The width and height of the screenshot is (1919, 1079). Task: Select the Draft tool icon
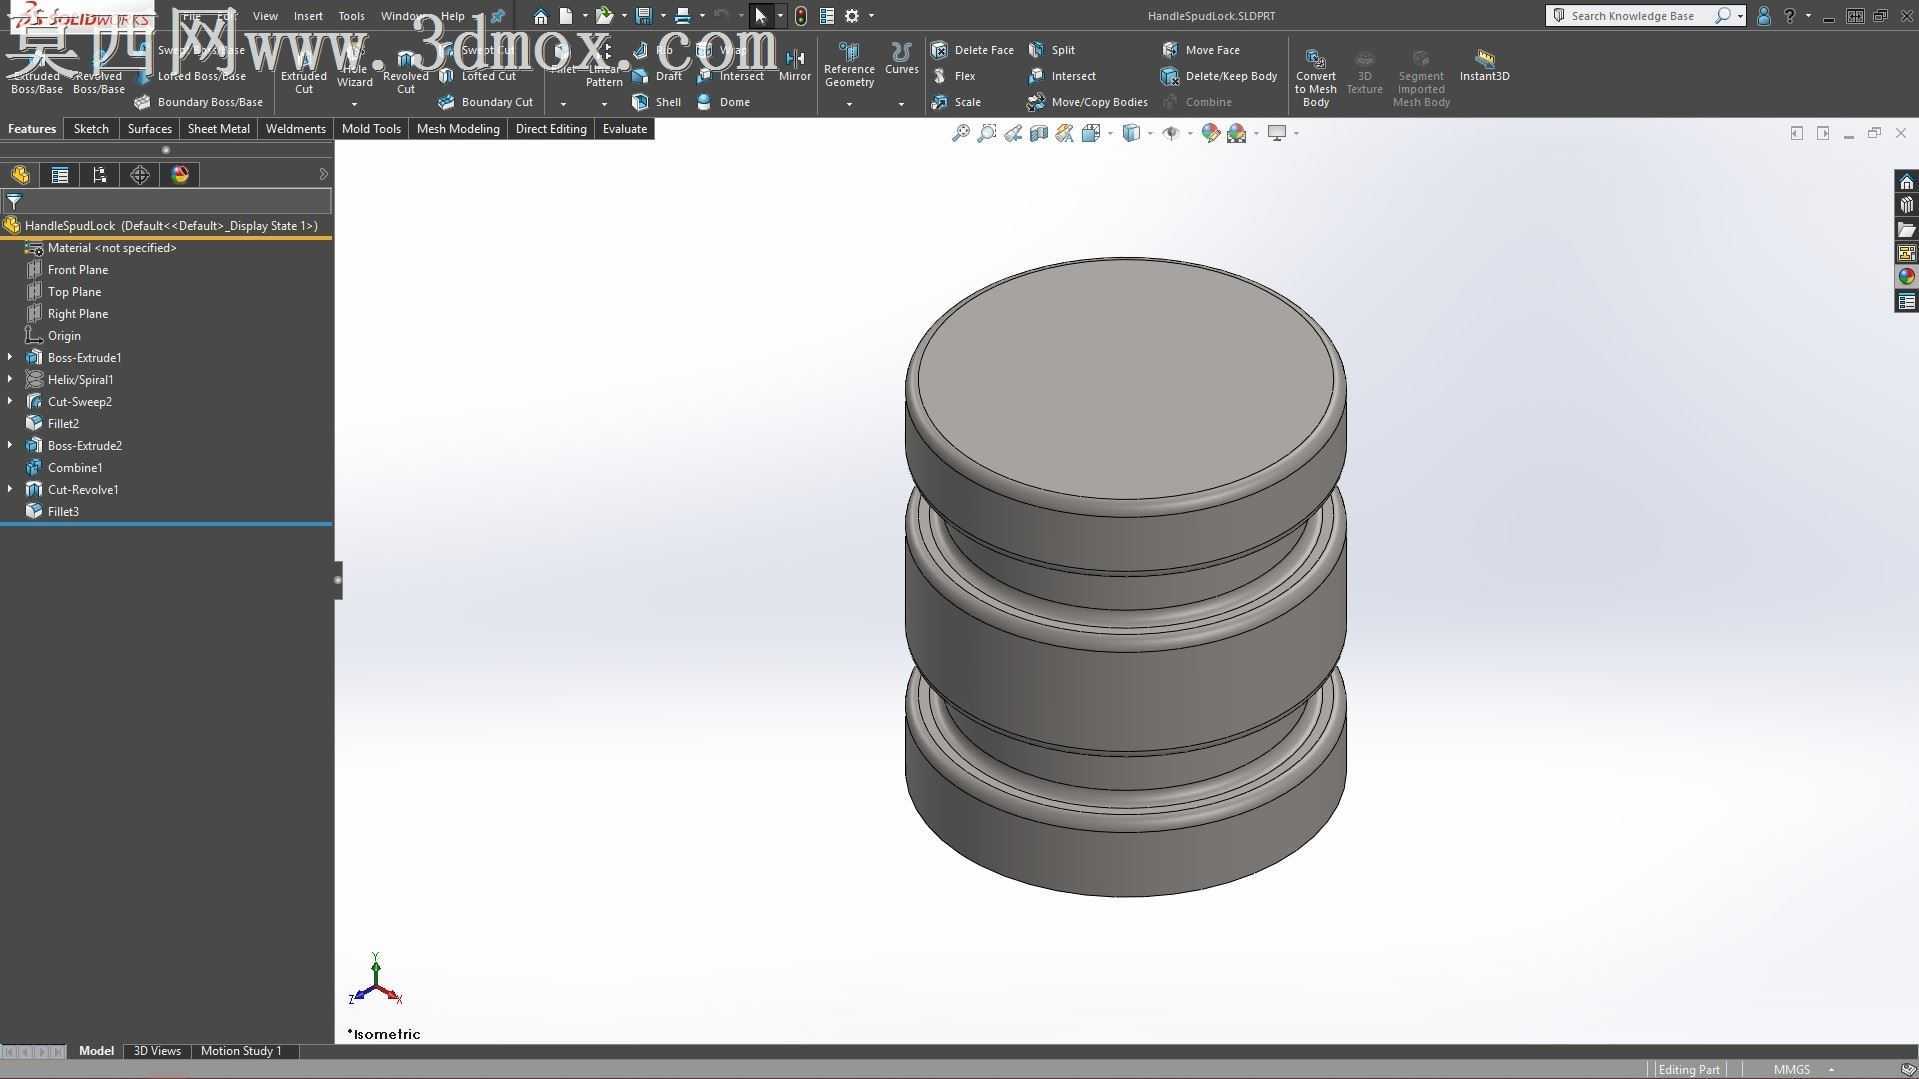pyautogui.click(x=640, y=76)
